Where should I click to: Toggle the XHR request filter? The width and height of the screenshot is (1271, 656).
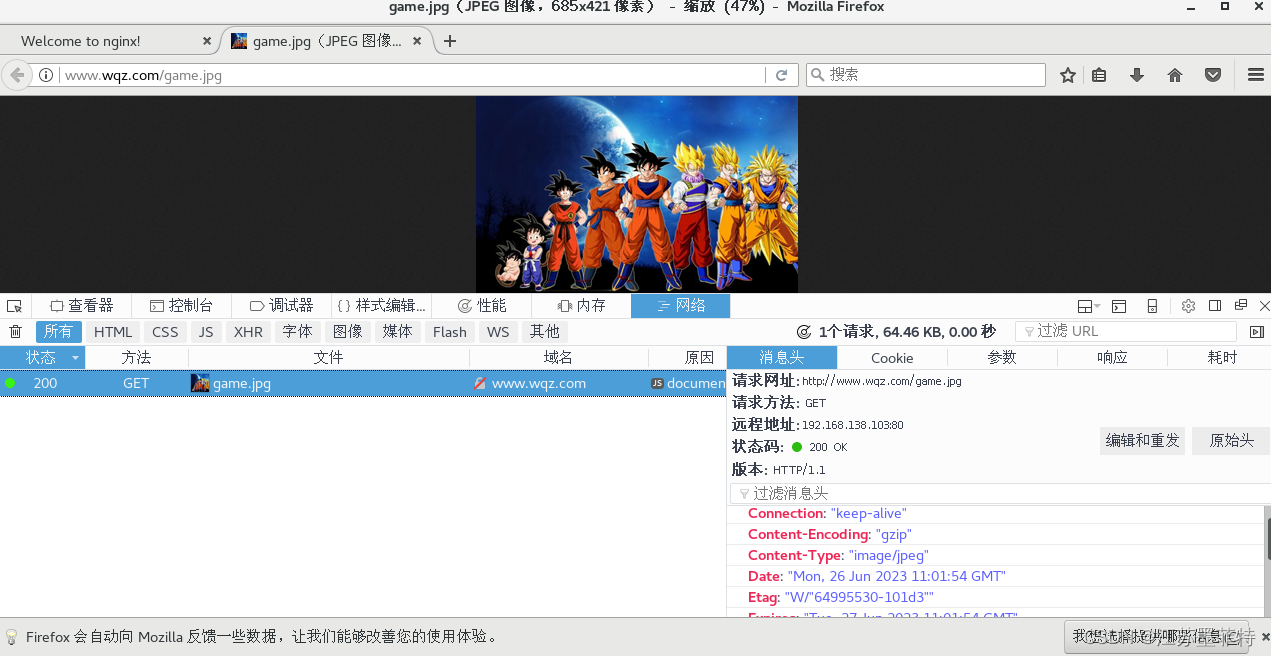[248, 331]
